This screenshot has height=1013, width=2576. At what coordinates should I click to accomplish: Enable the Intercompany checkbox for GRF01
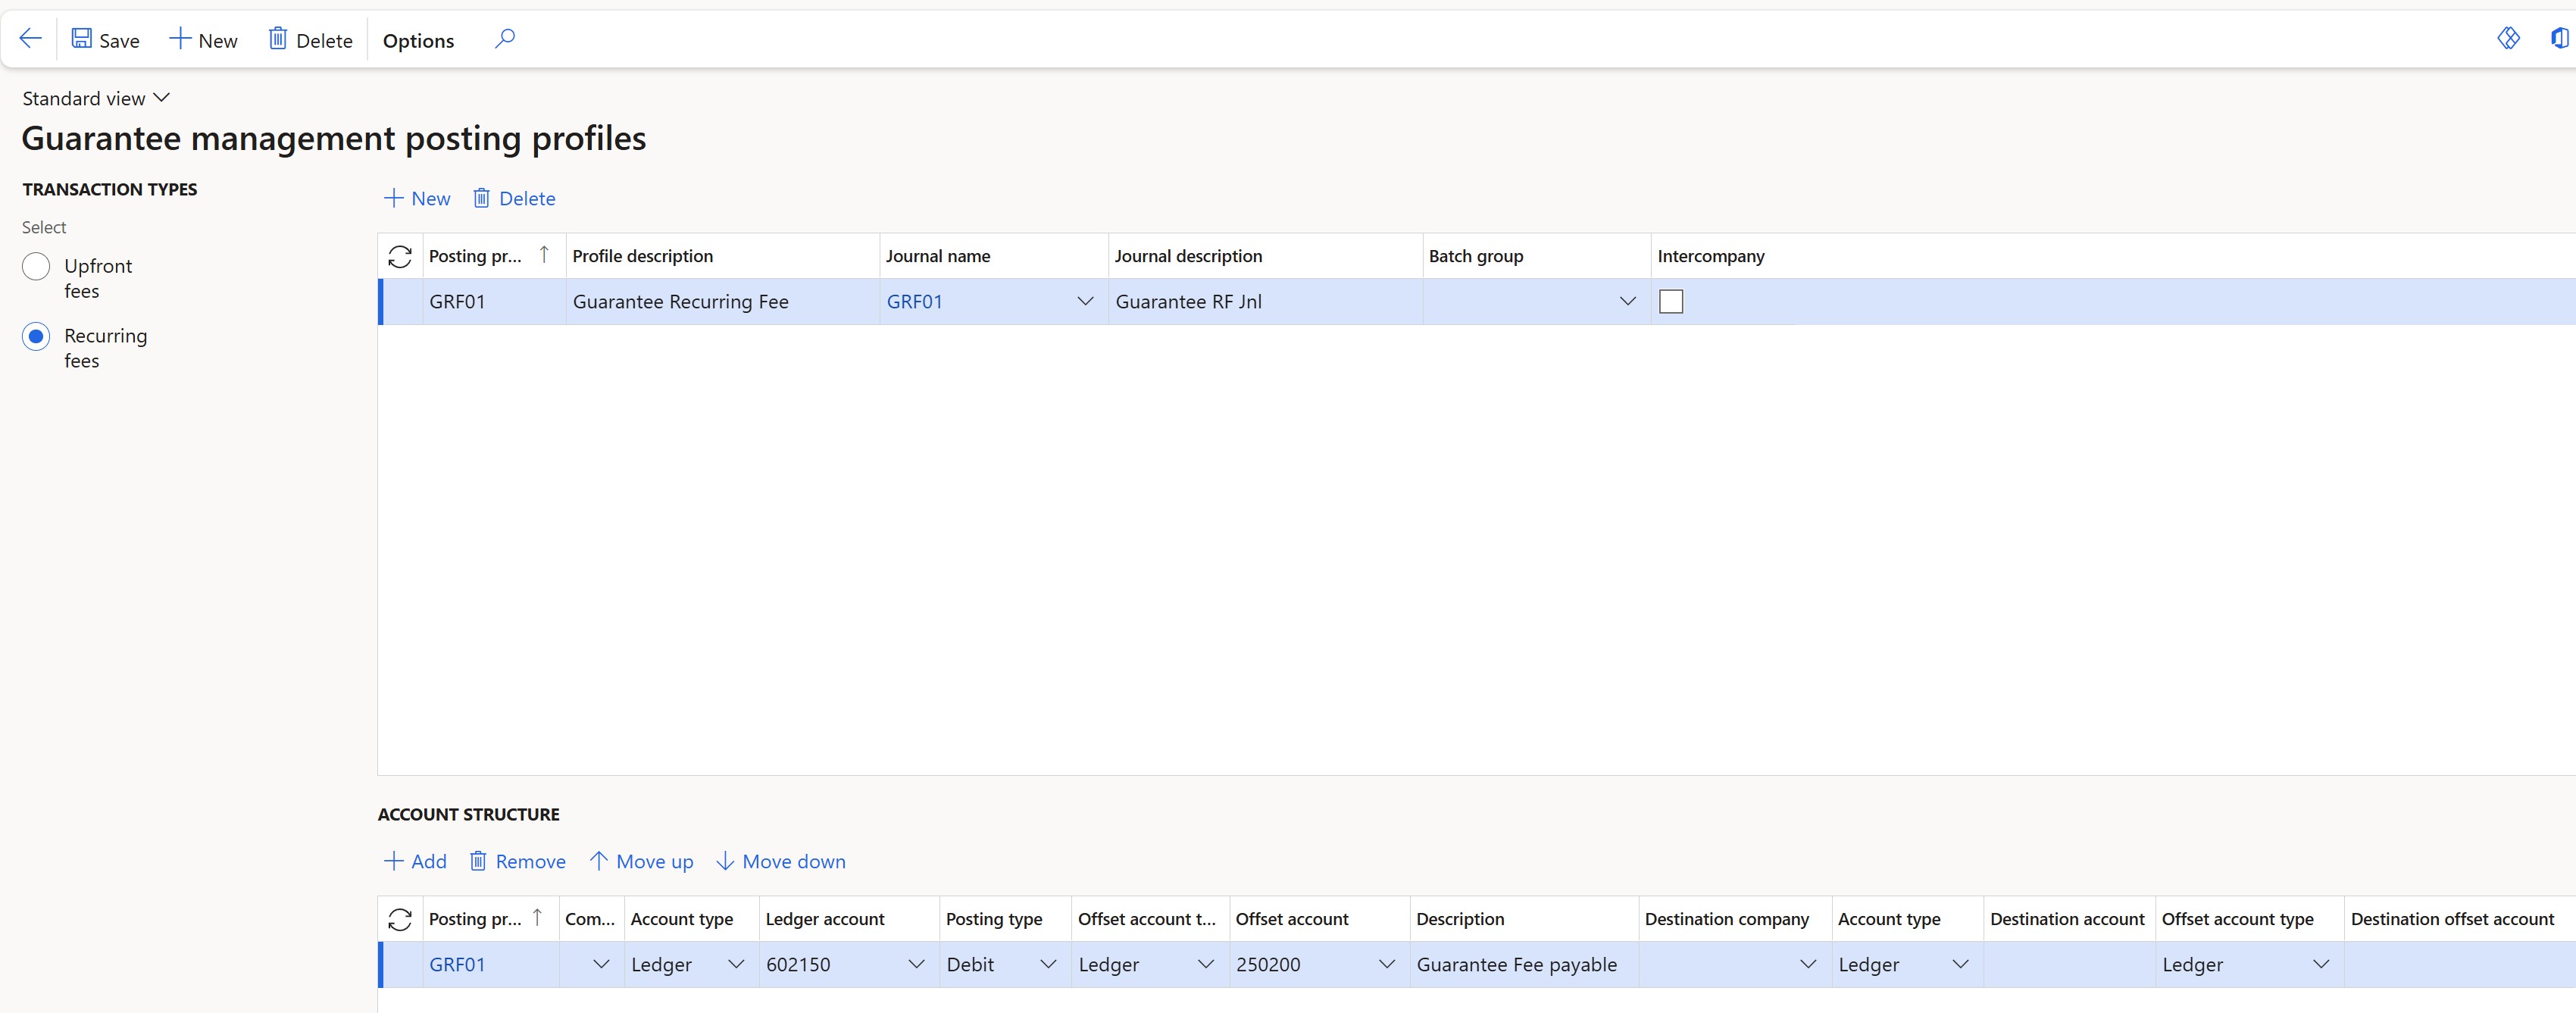coord(1671,301)
